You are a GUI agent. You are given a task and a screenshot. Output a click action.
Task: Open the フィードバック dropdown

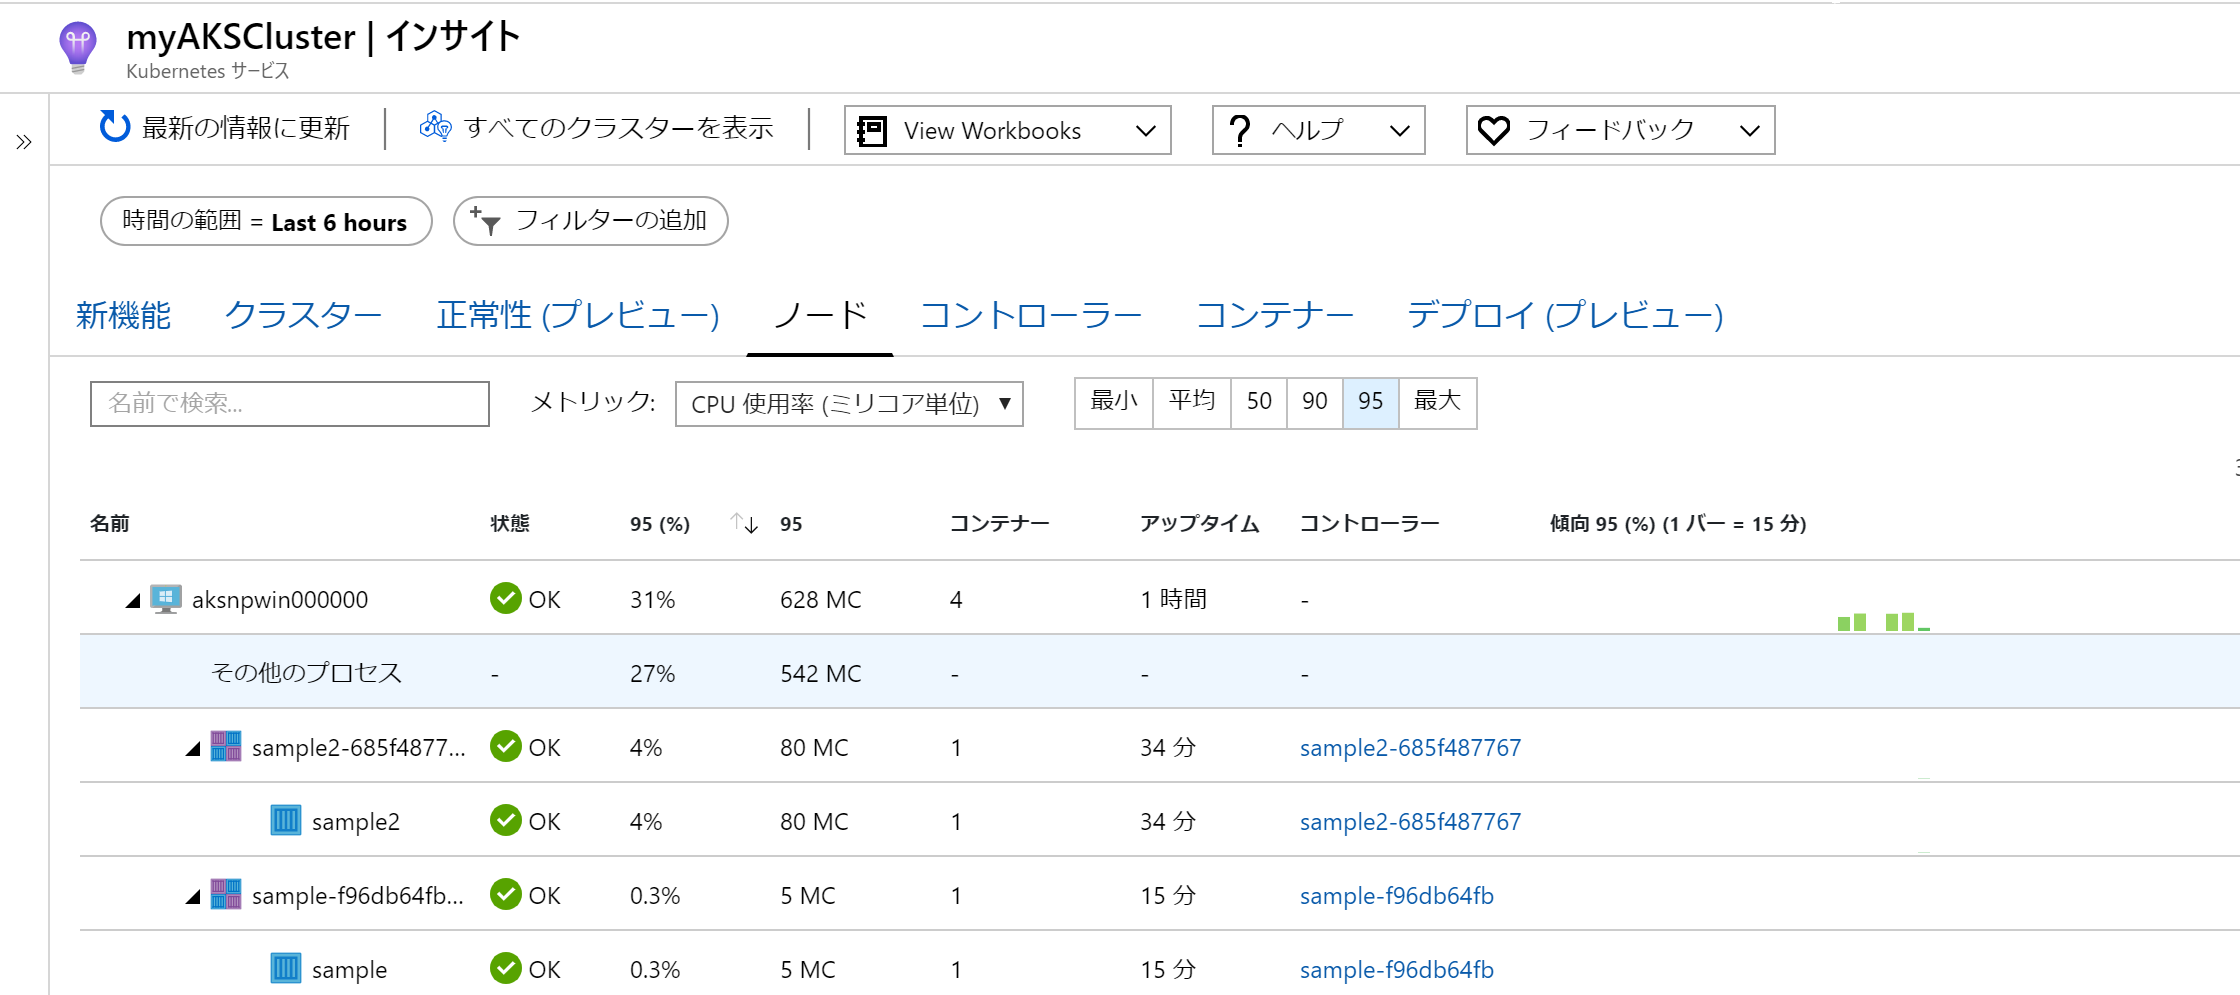pyautogui.click(x=1621, y=130)
